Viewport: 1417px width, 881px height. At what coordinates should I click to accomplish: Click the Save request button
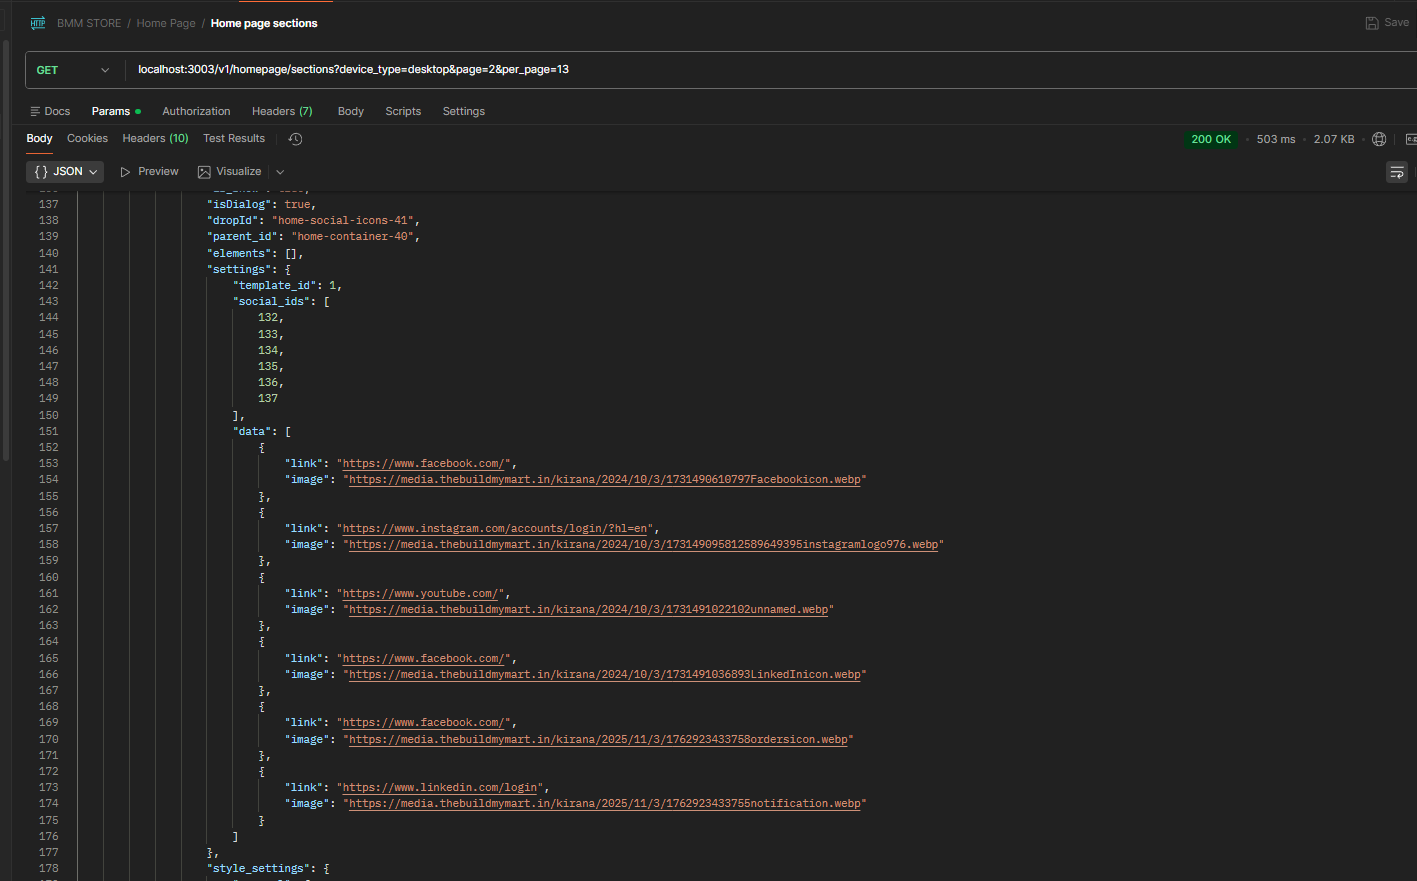click(x=1387, y=23)
